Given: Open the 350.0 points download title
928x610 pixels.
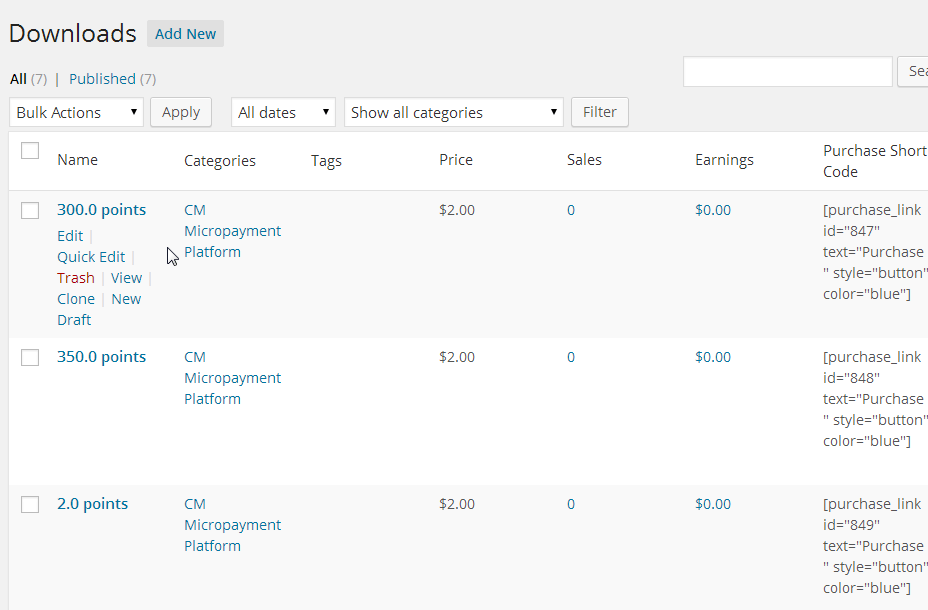Looking at the screenshot, I should point(101,357).
